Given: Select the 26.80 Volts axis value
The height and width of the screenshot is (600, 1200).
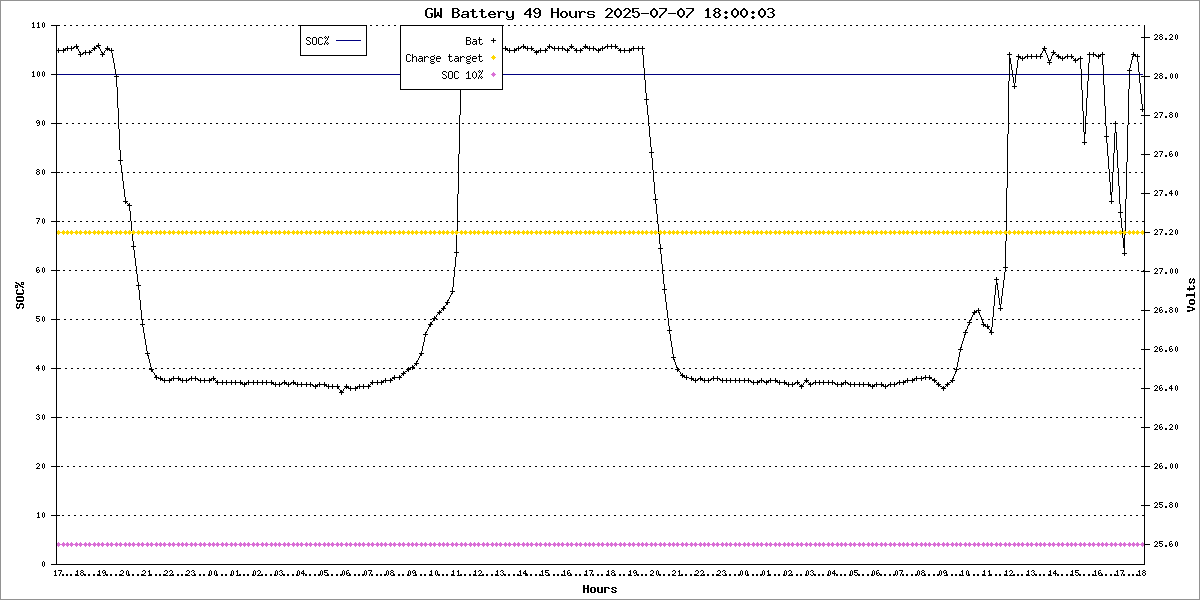Looking at the screenshot, I should click(x=1166, y=310).
